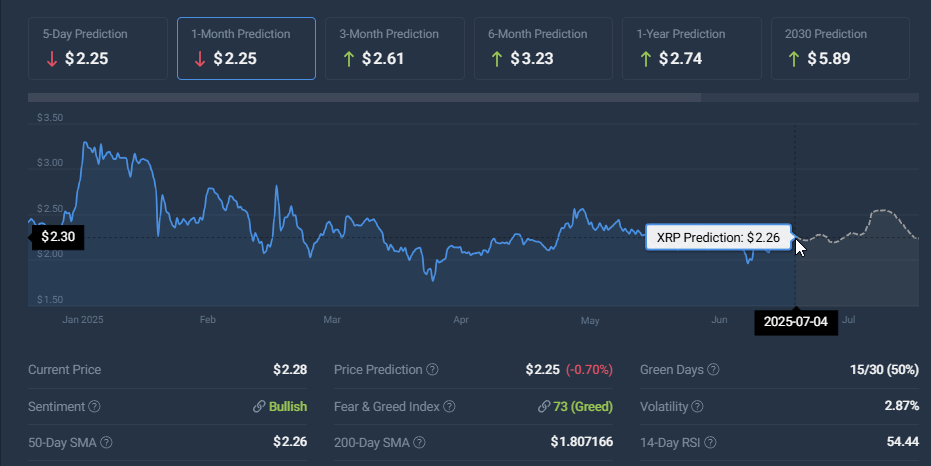The image size is (931, 466).
Task: Click the $2.26 50-Day SMA value
Action: [x=290, y=442]
